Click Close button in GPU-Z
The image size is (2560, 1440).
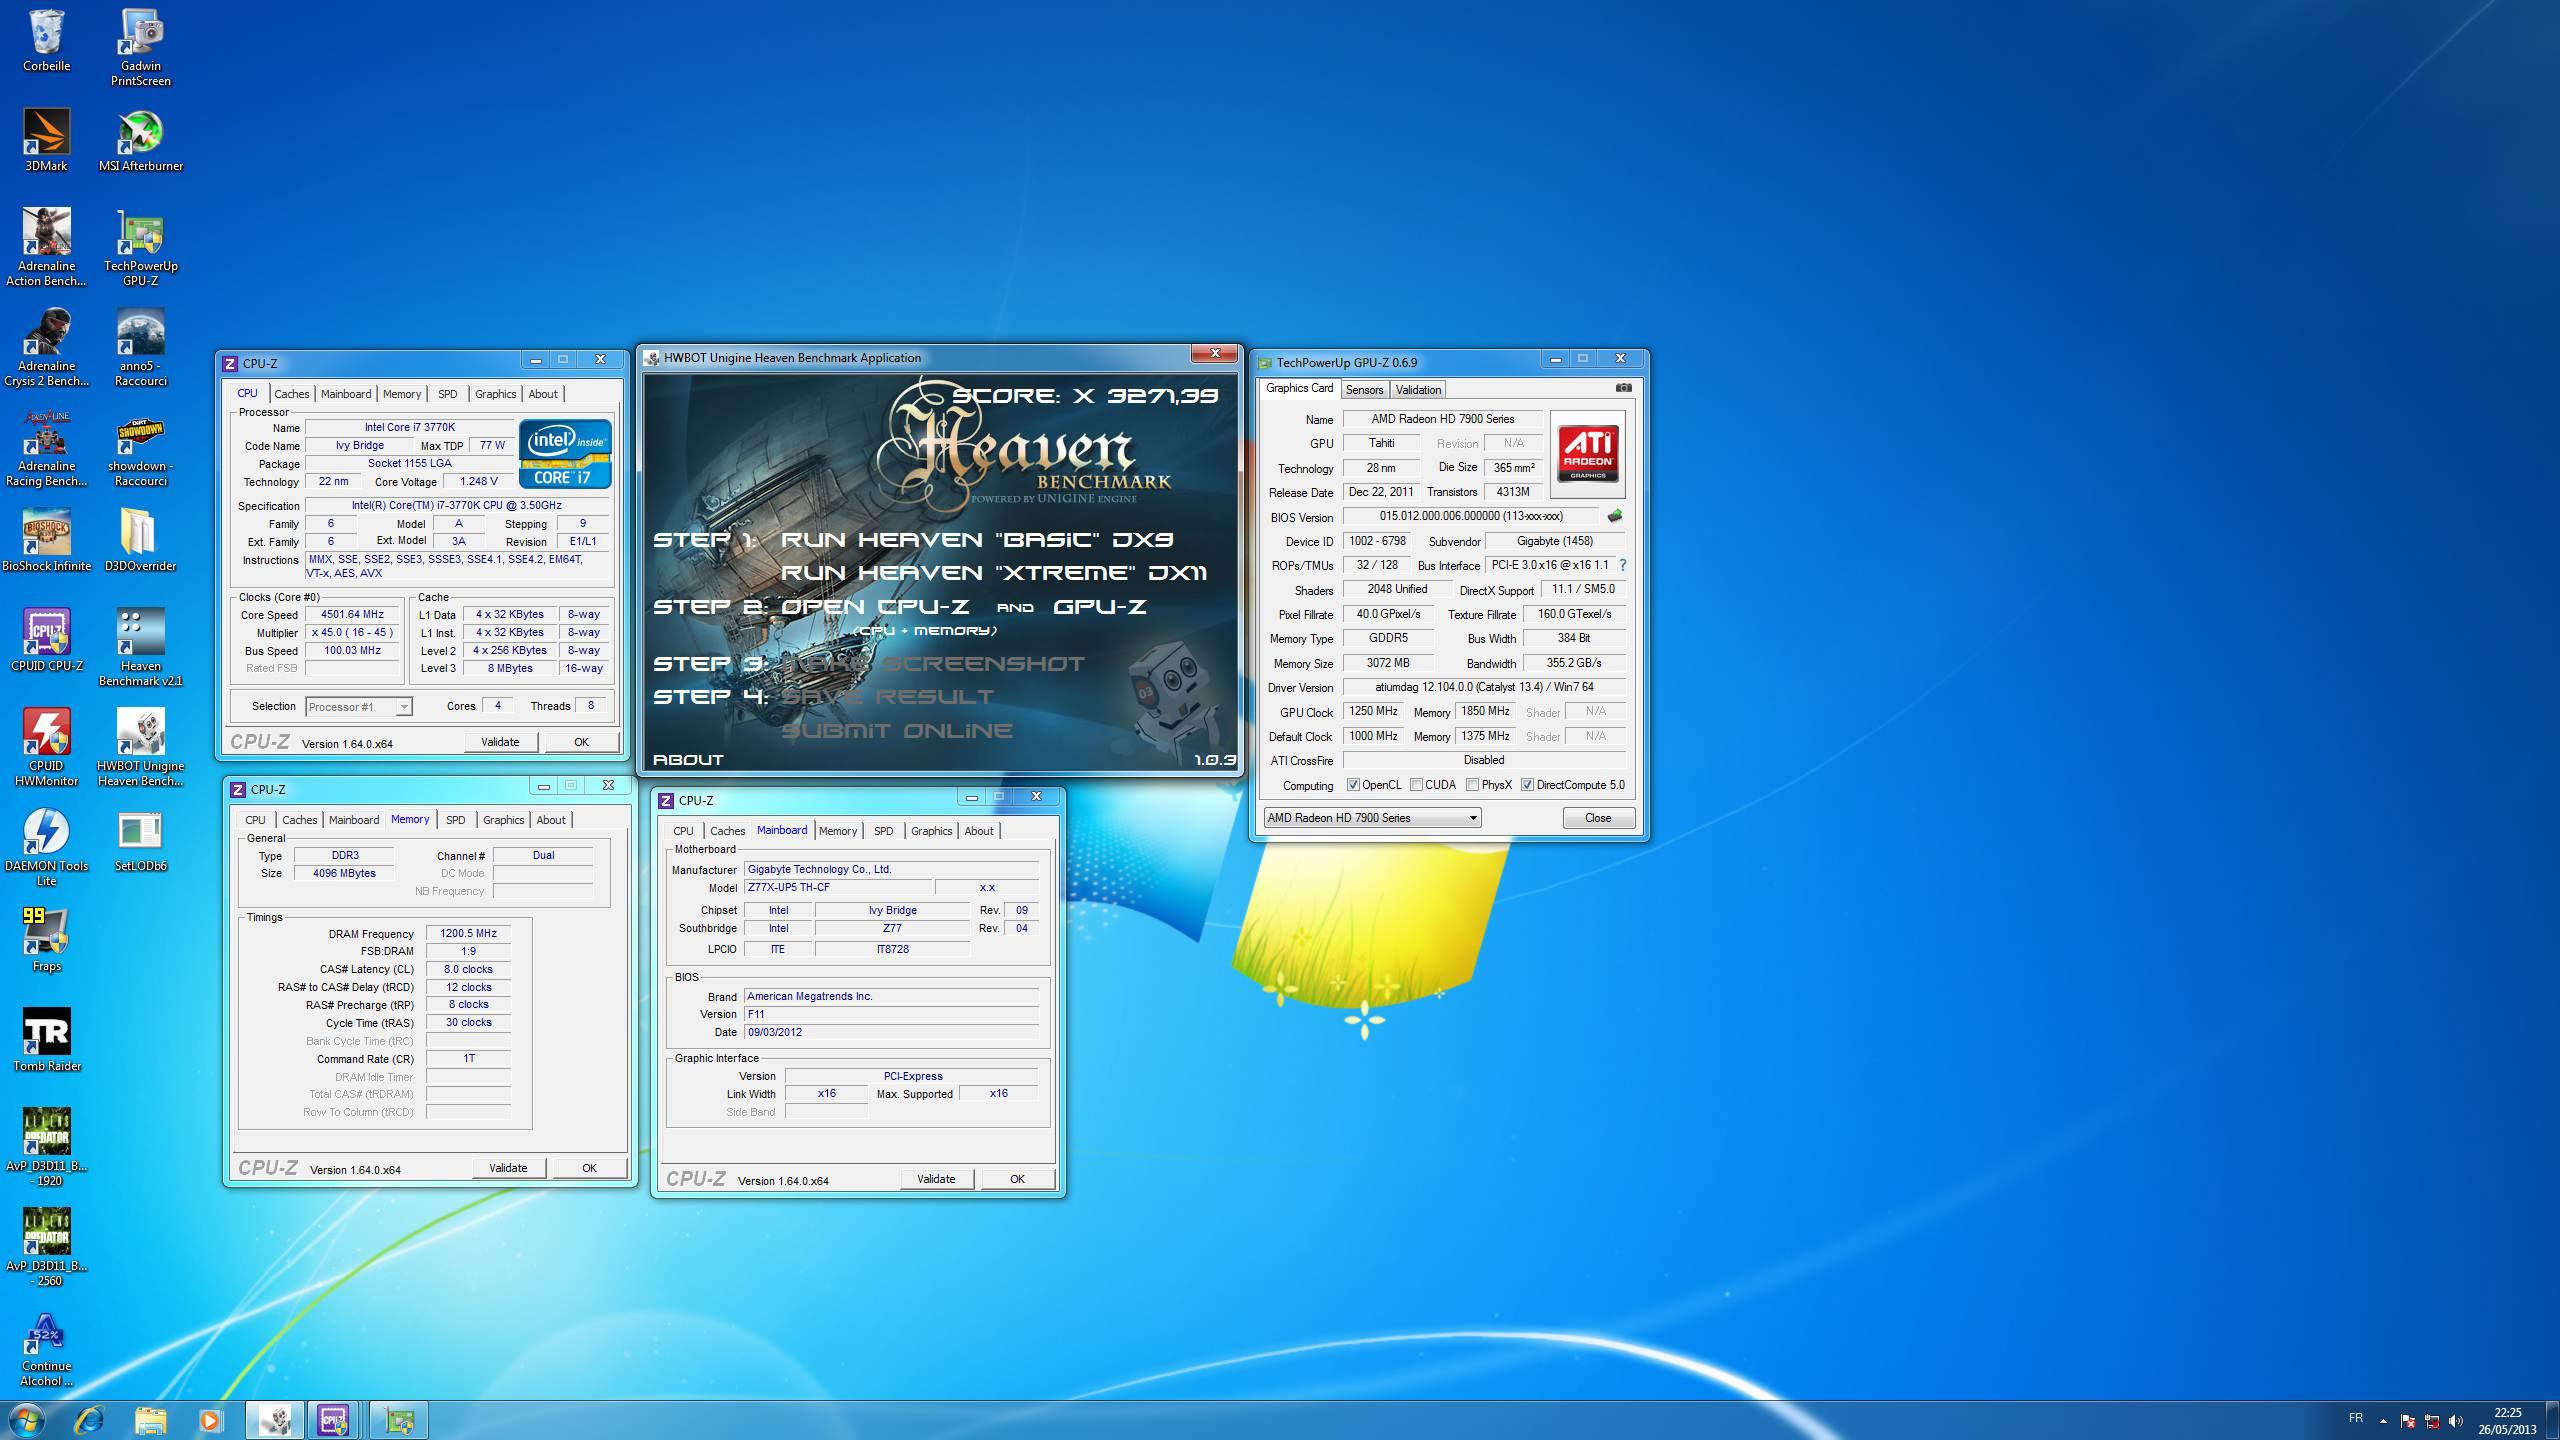[x=1598, y=818]
